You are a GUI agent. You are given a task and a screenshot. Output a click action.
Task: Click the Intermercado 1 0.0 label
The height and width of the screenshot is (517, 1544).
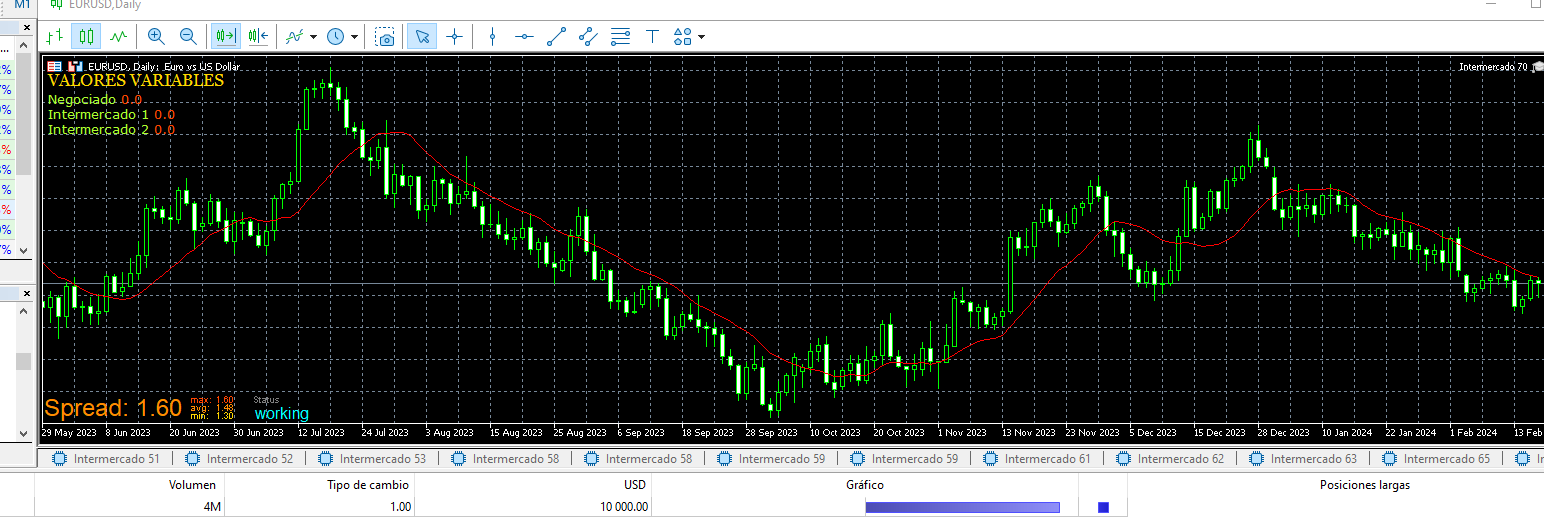click(x=111, y=115)
